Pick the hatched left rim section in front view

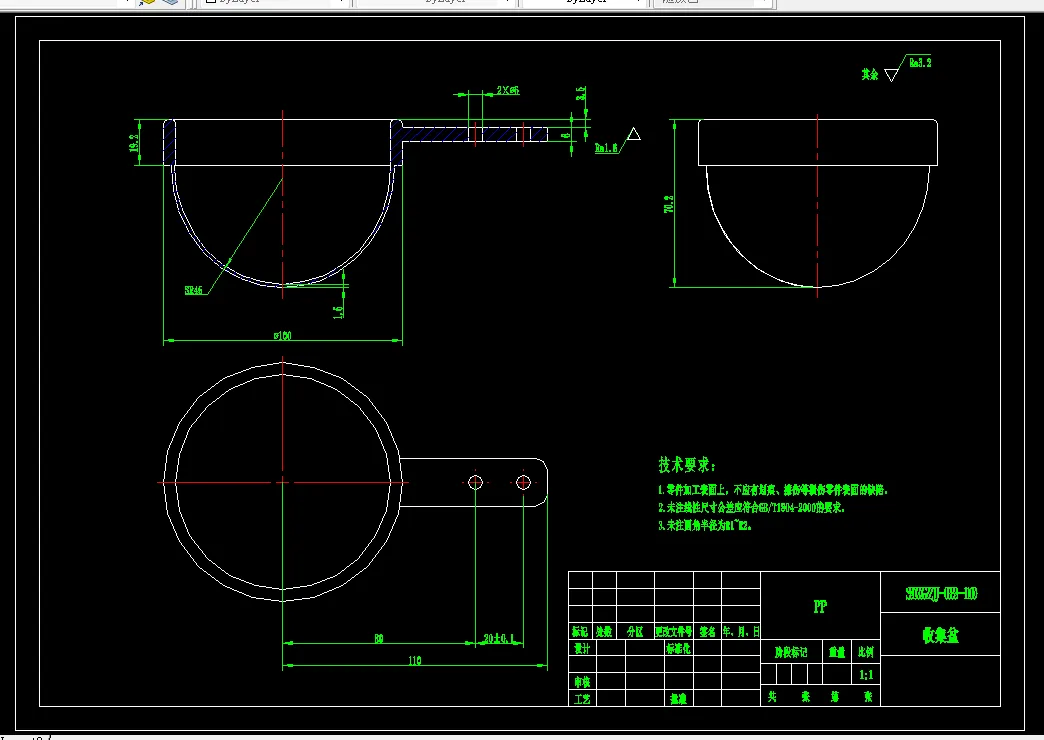point(169,143)
